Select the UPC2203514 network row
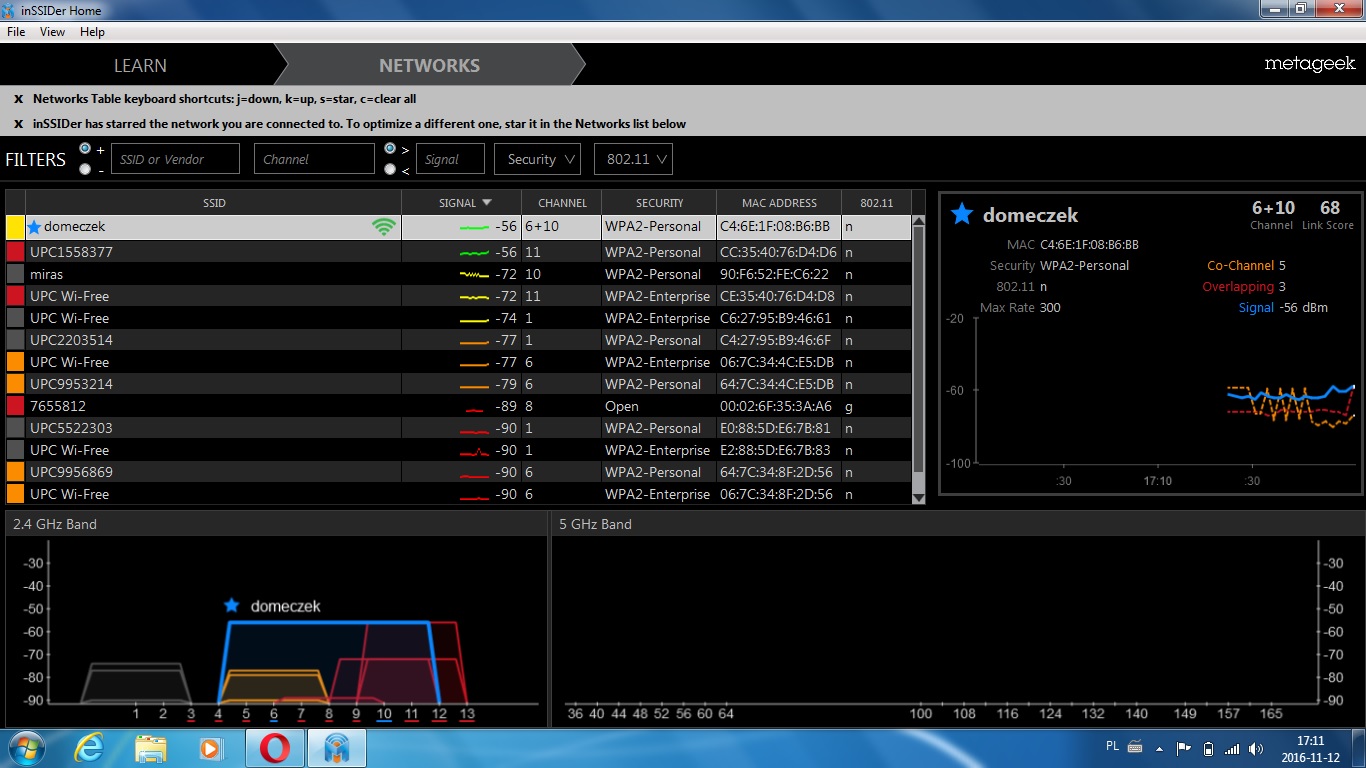 pyautogui.click(x=459, y=340)
